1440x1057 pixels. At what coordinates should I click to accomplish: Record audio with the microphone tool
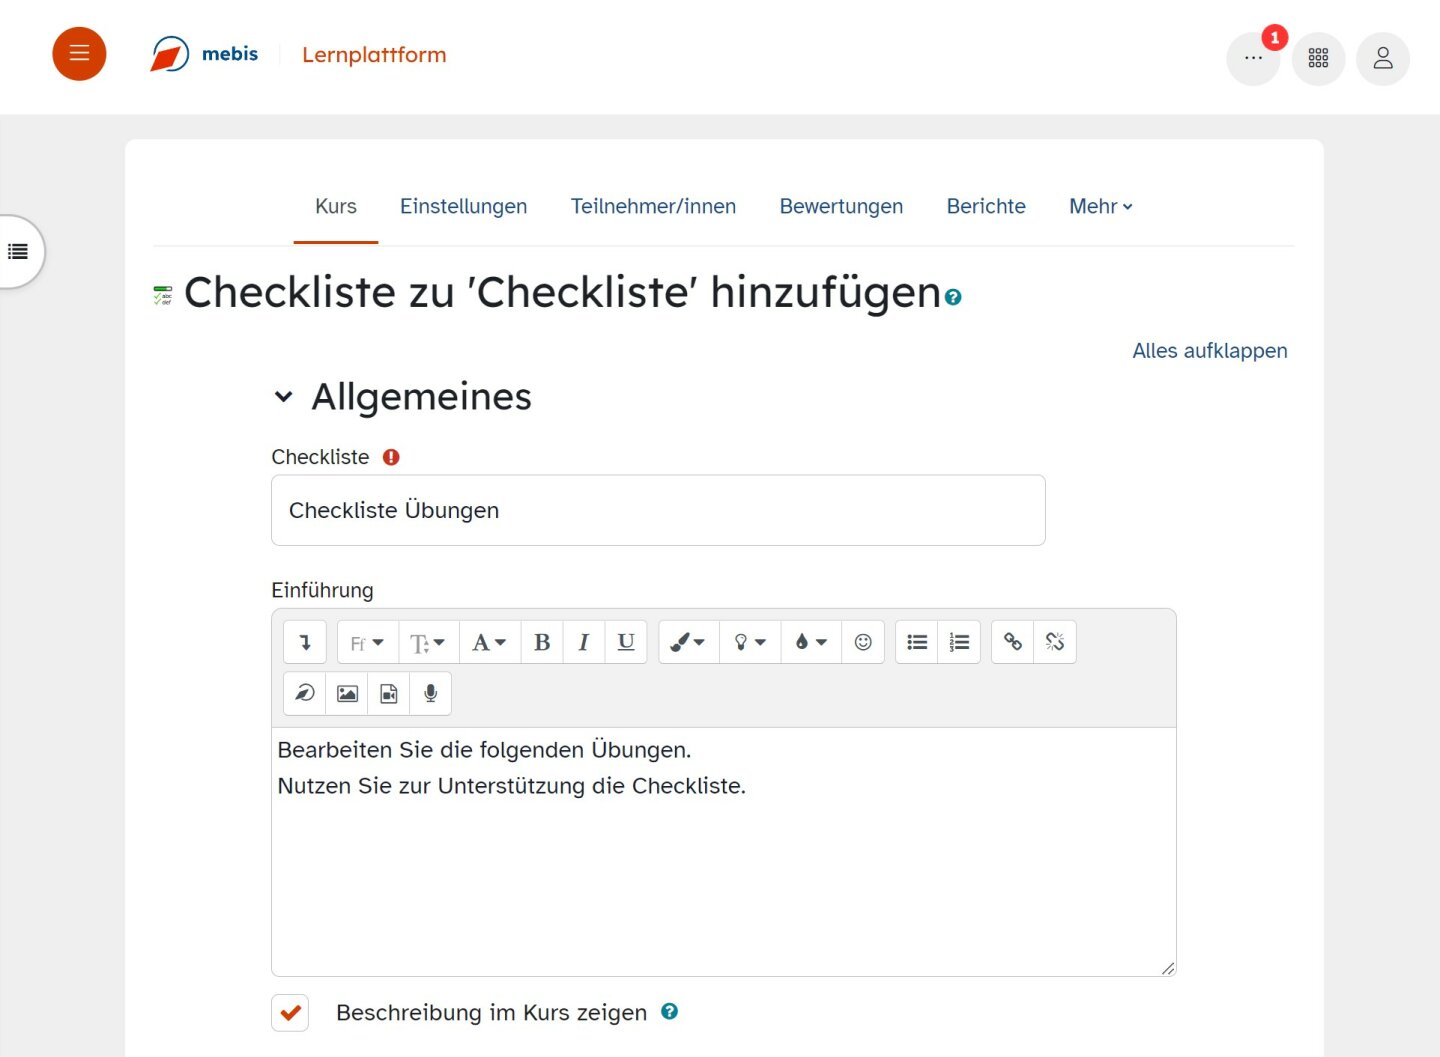430,693
